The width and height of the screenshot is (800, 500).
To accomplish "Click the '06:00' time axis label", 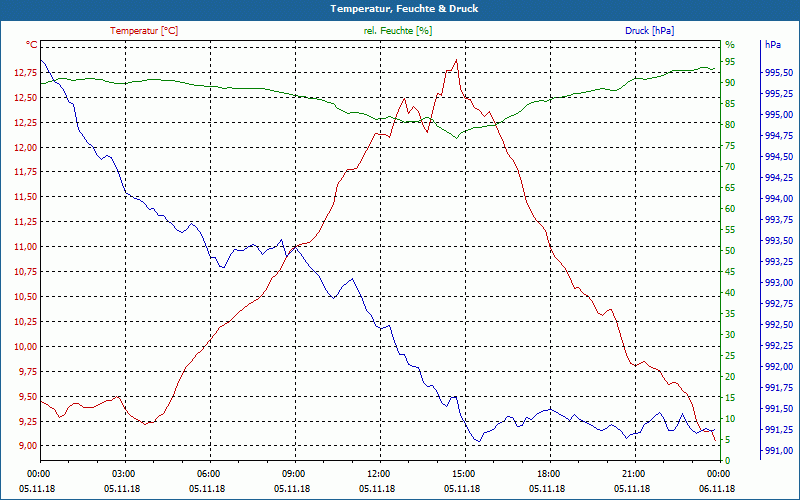I will [x=210, y=473].
